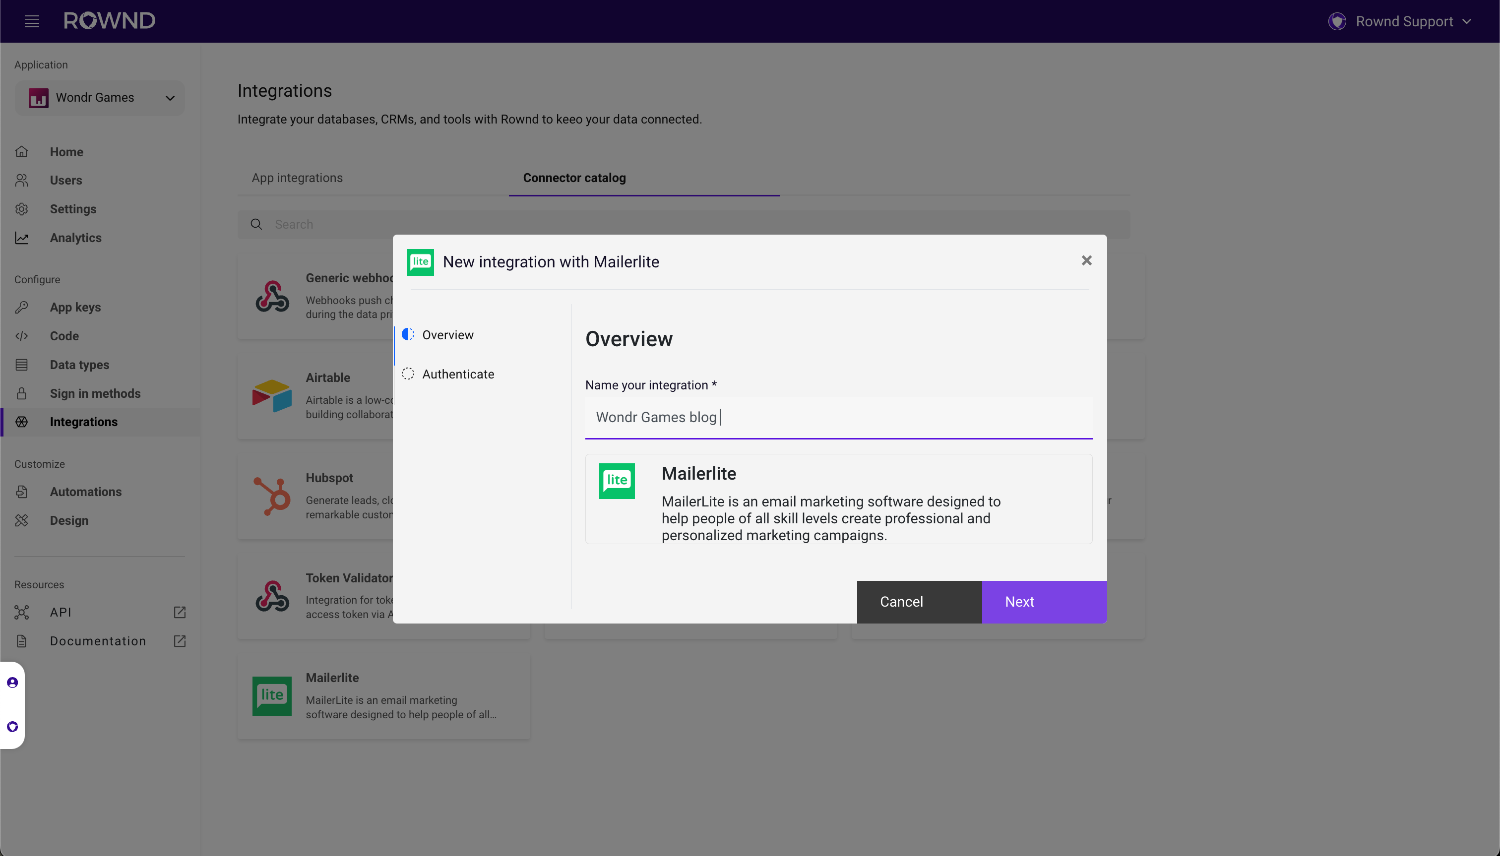Open the Airtable connector card
The height and width of the screenshot is (856, 1500).
click(x=316, y=397)
